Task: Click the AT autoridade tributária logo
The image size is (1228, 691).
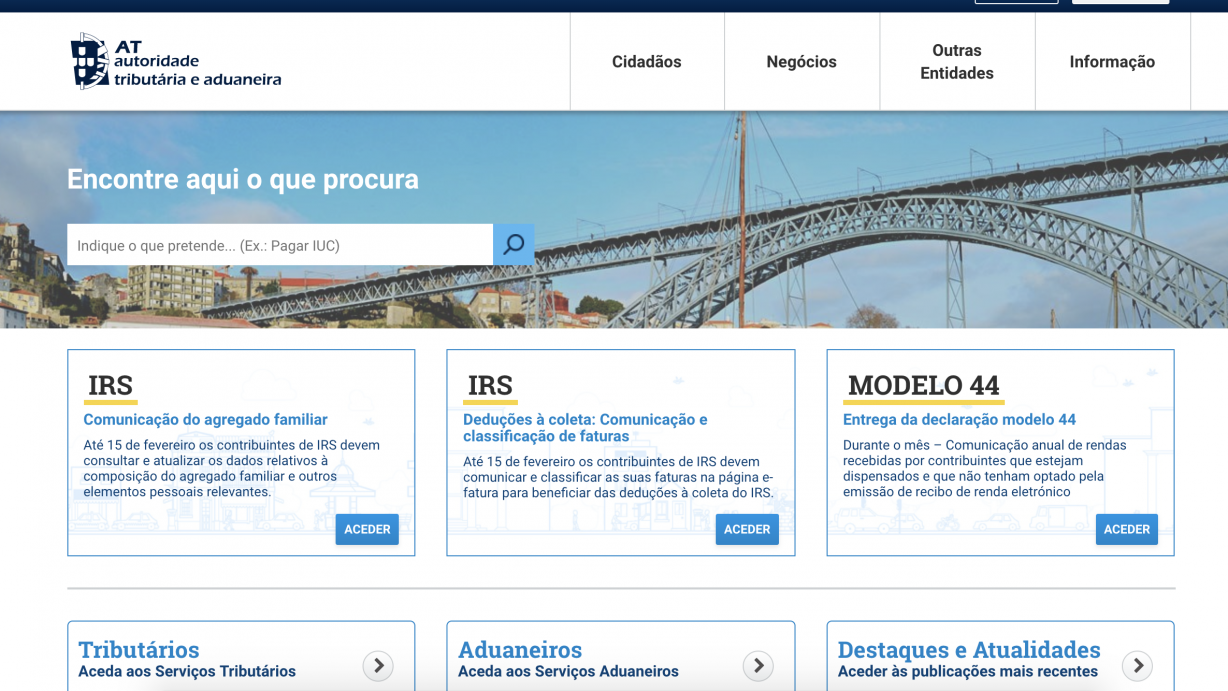Action: pyautogui.click(x=176, y=61)
